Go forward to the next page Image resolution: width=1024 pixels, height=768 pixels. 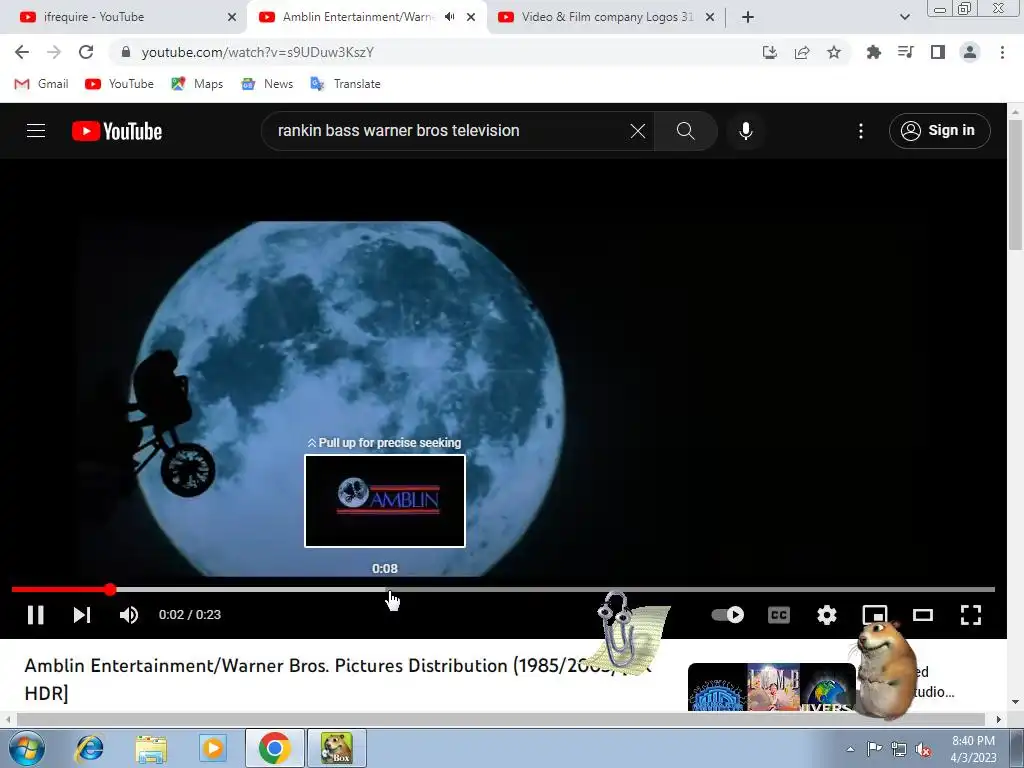click(54, 52)
